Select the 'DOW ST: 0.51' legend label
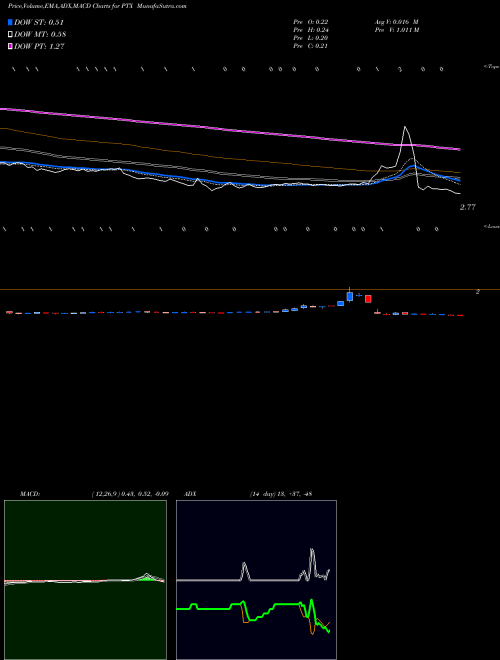This screenshot has height=660, width=500. tap(39, 22)
